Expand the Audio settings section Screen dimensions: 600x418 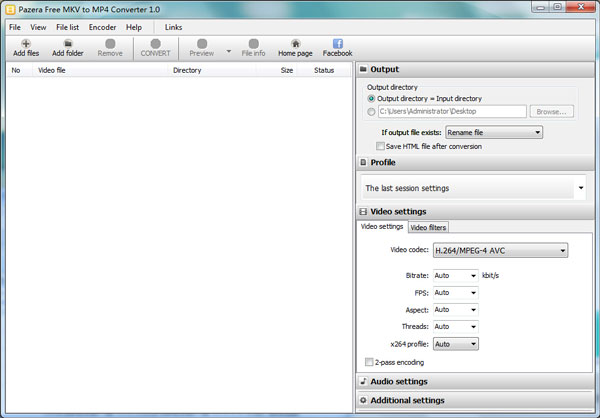coord(476,381)
